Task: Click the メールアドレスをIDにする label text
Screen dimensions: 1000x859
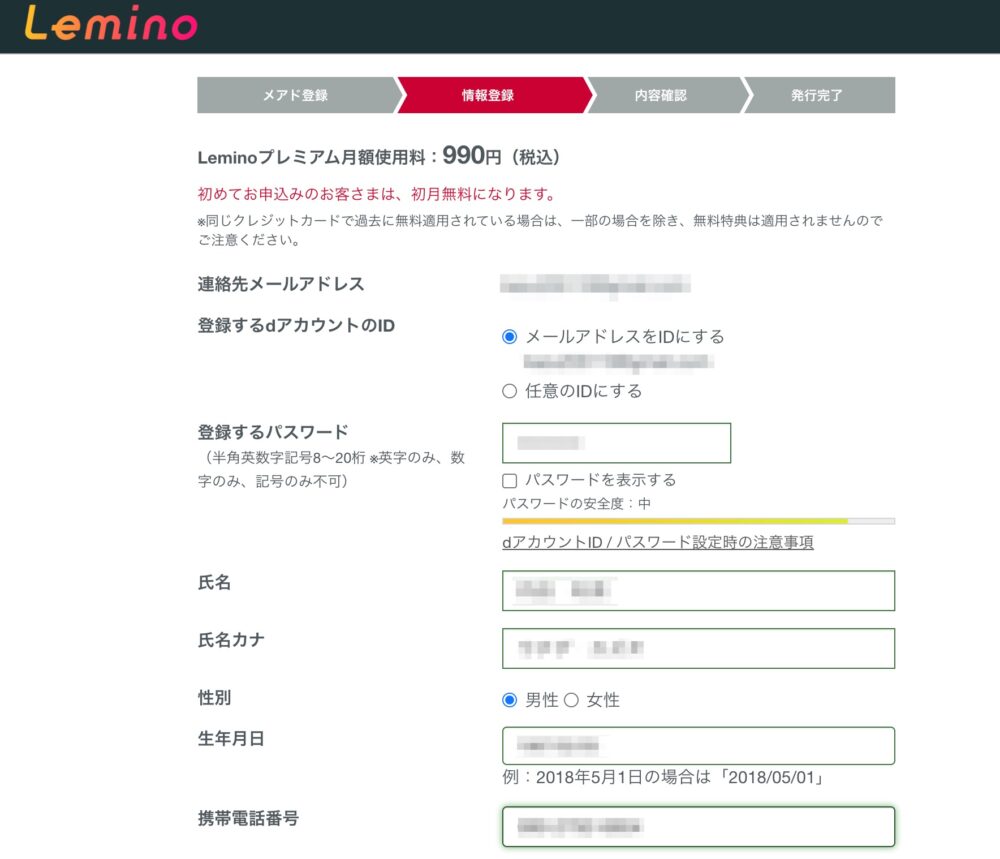Action: [625, 337]
